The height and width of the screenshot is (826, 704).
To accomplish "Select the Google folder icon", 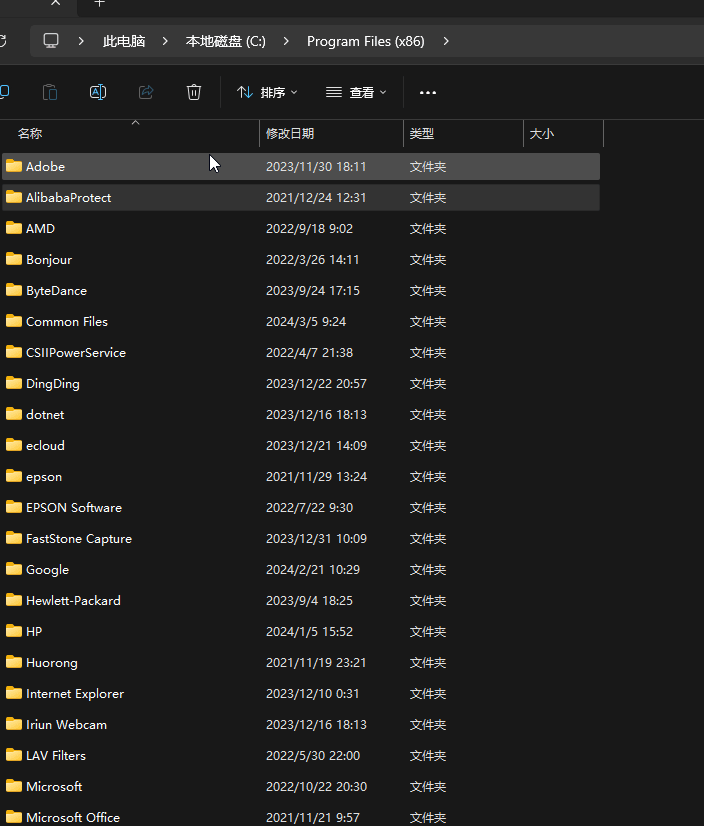I will tap(14, 569).
